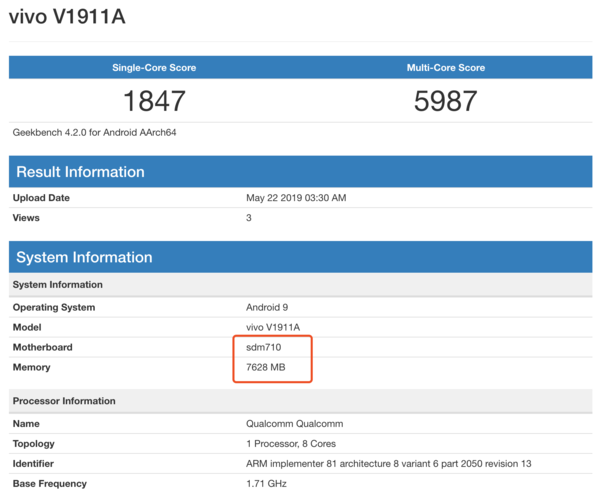This screenshot has width=600, height=502.
Task: Select the views count 3
Action: pos(249,218)
